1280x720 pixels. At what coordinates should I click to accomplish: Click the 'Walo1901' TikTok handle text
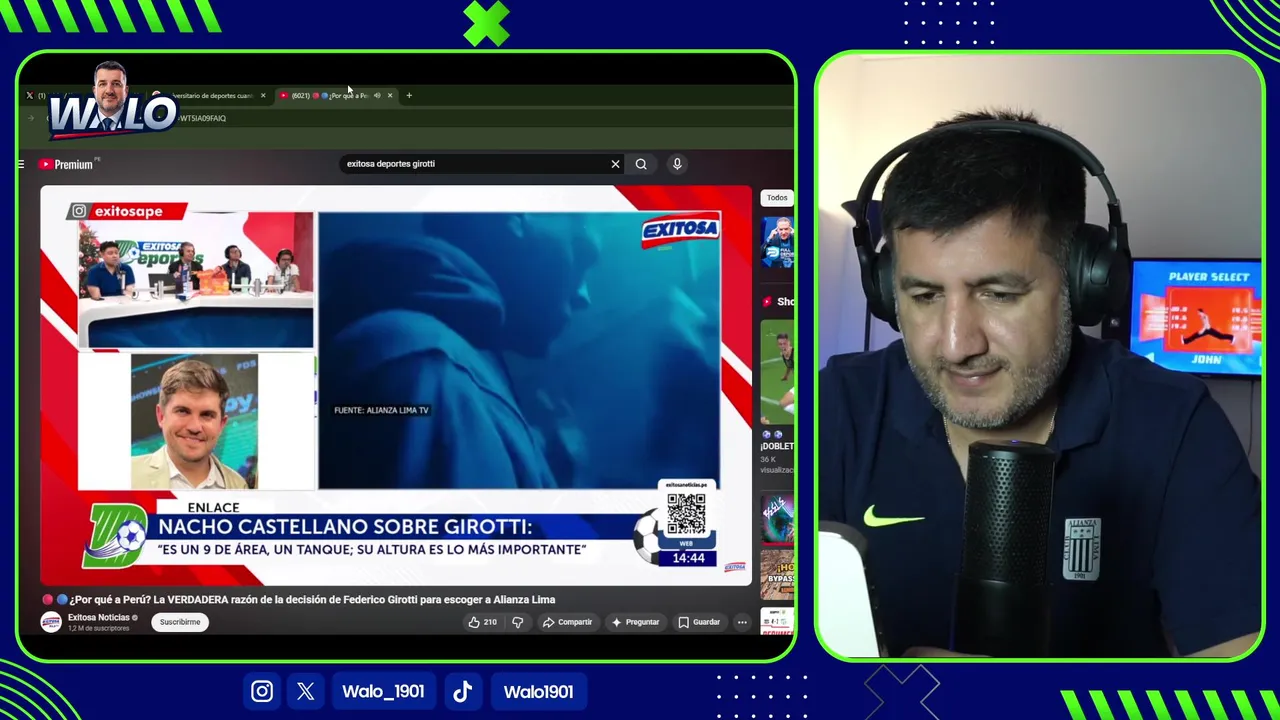(538, 691)
